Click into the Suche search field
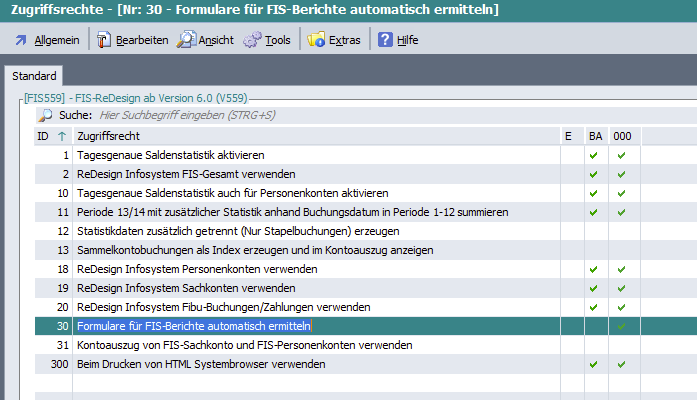 point(300,115)
